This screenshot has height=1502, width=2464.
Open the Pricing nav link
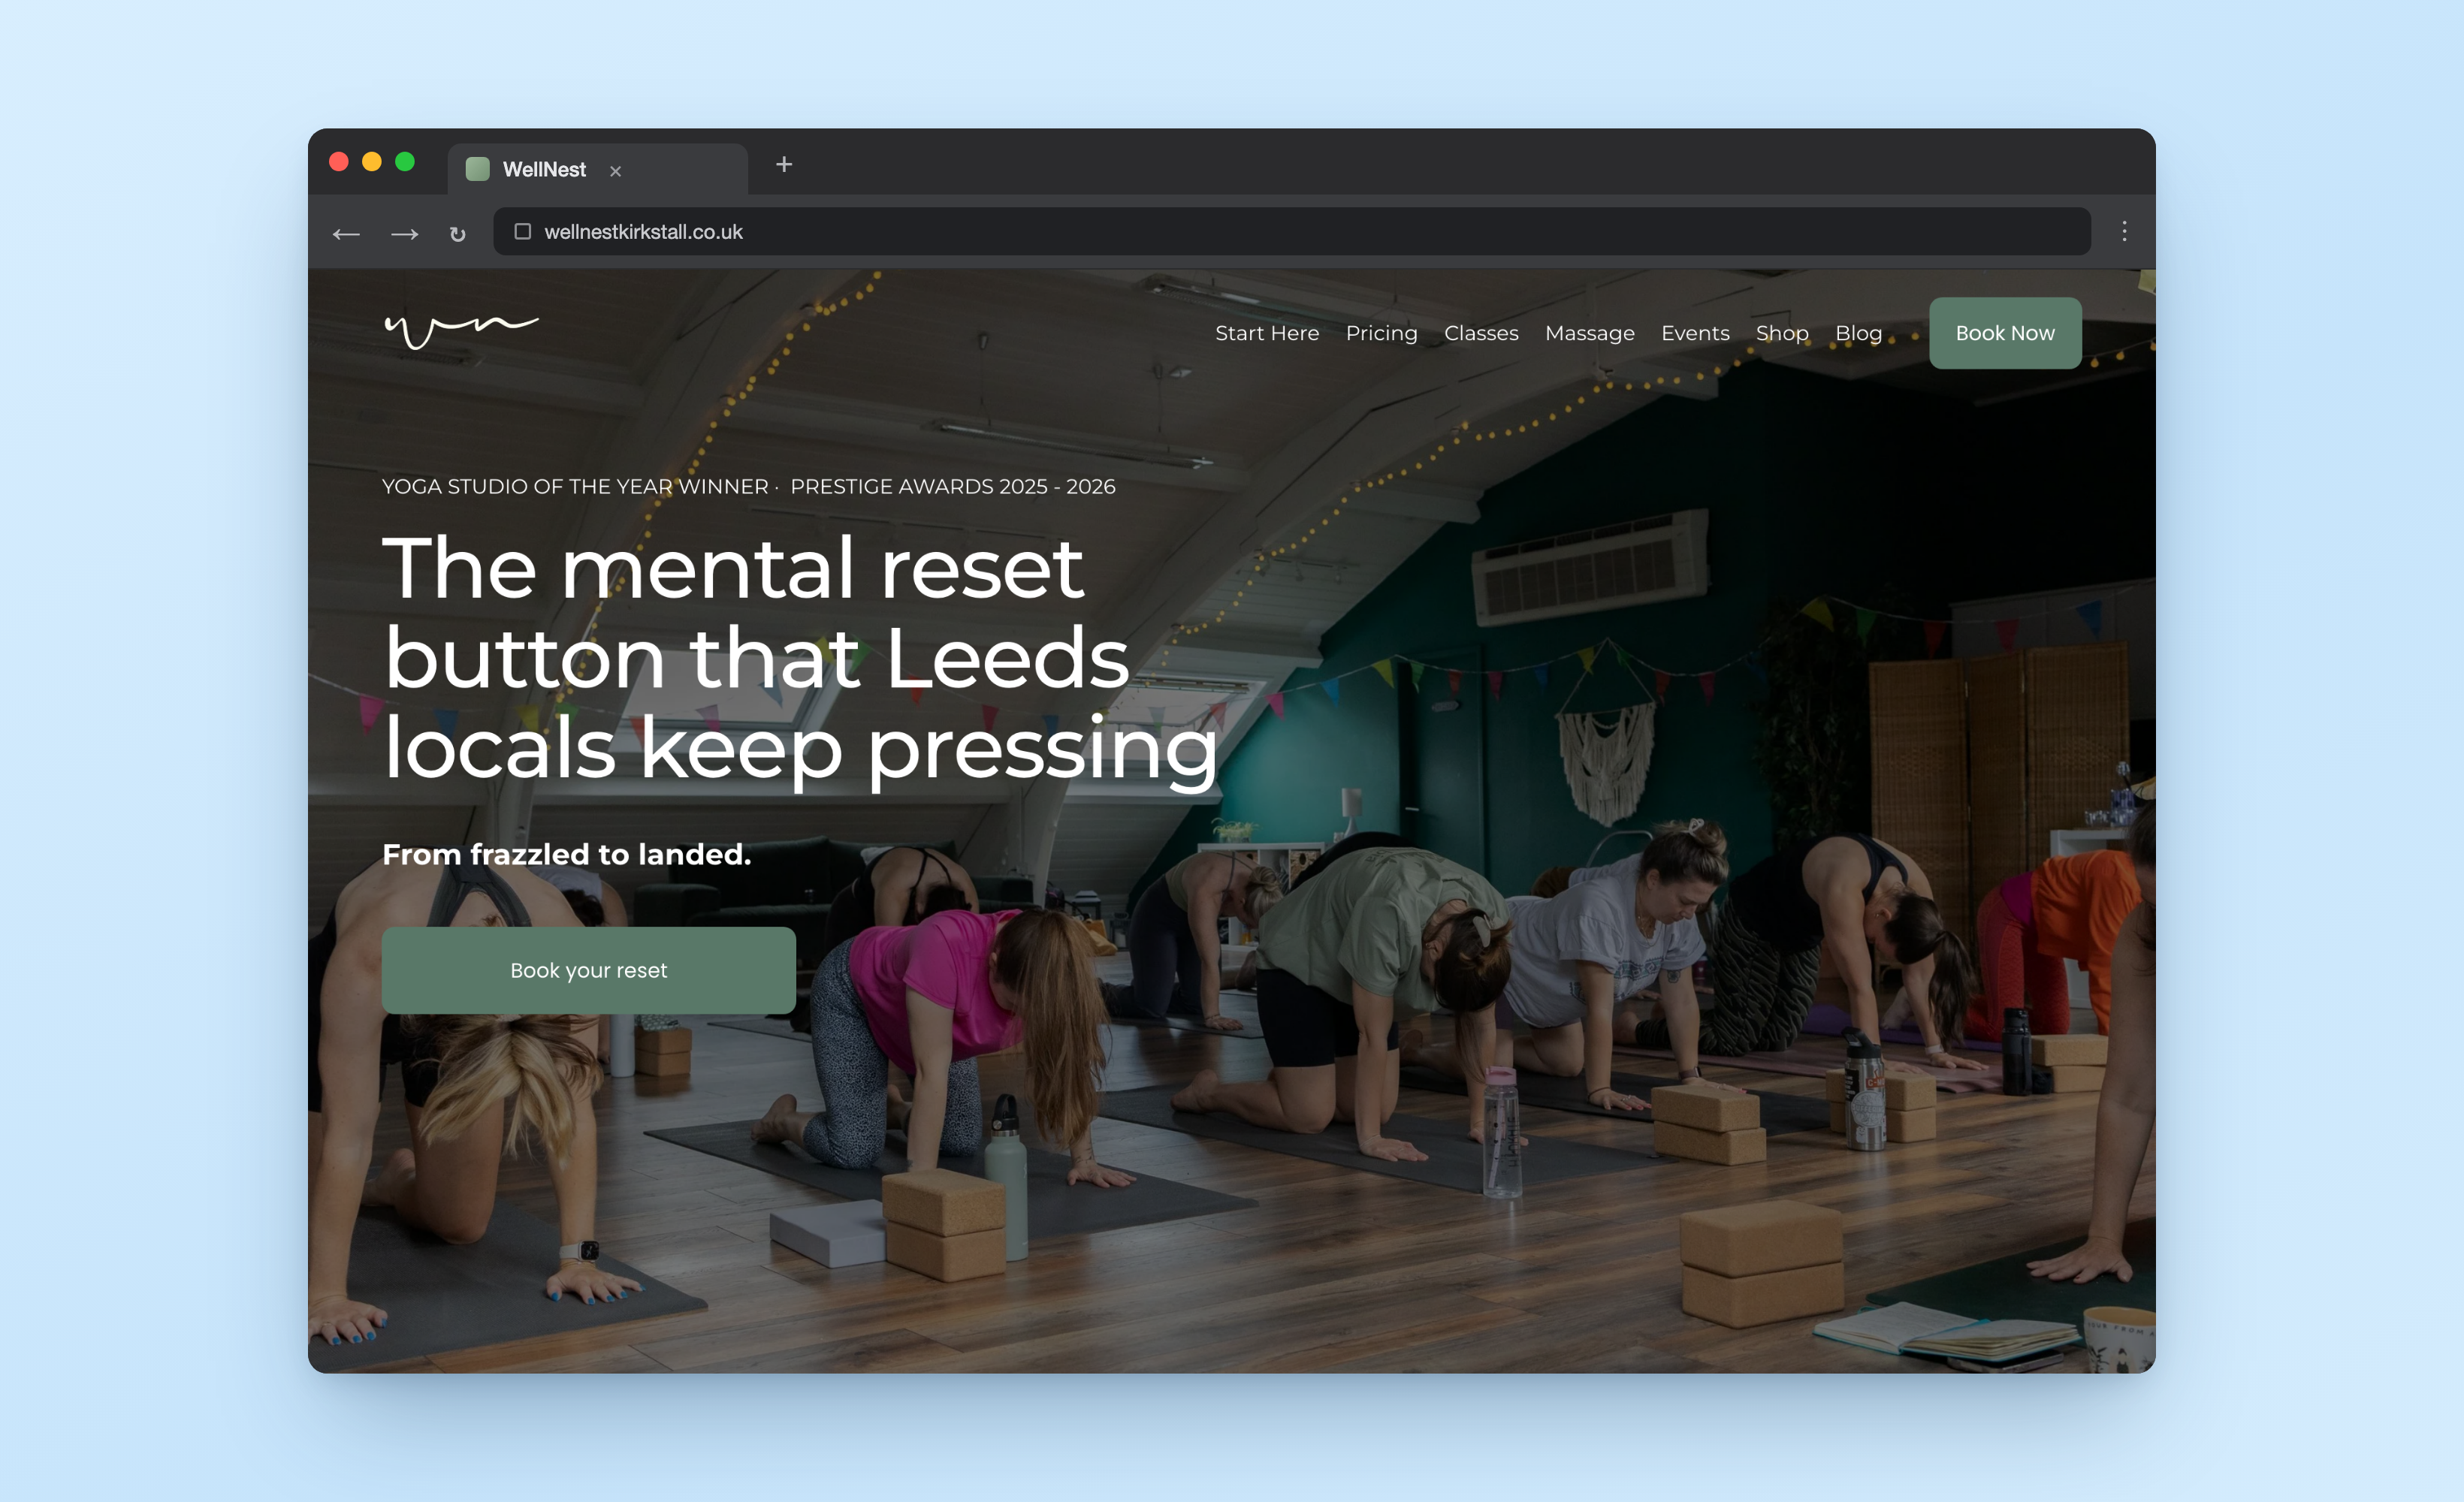[x=1381, y=333]
